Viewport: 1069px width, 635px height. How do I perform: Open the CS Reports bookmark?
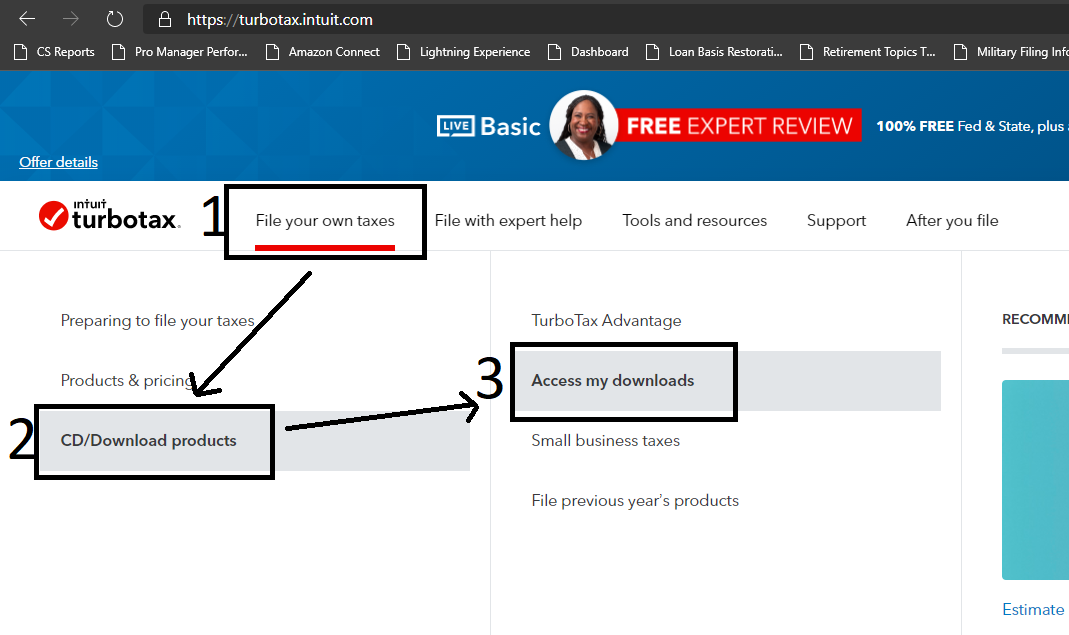(55, 52)
